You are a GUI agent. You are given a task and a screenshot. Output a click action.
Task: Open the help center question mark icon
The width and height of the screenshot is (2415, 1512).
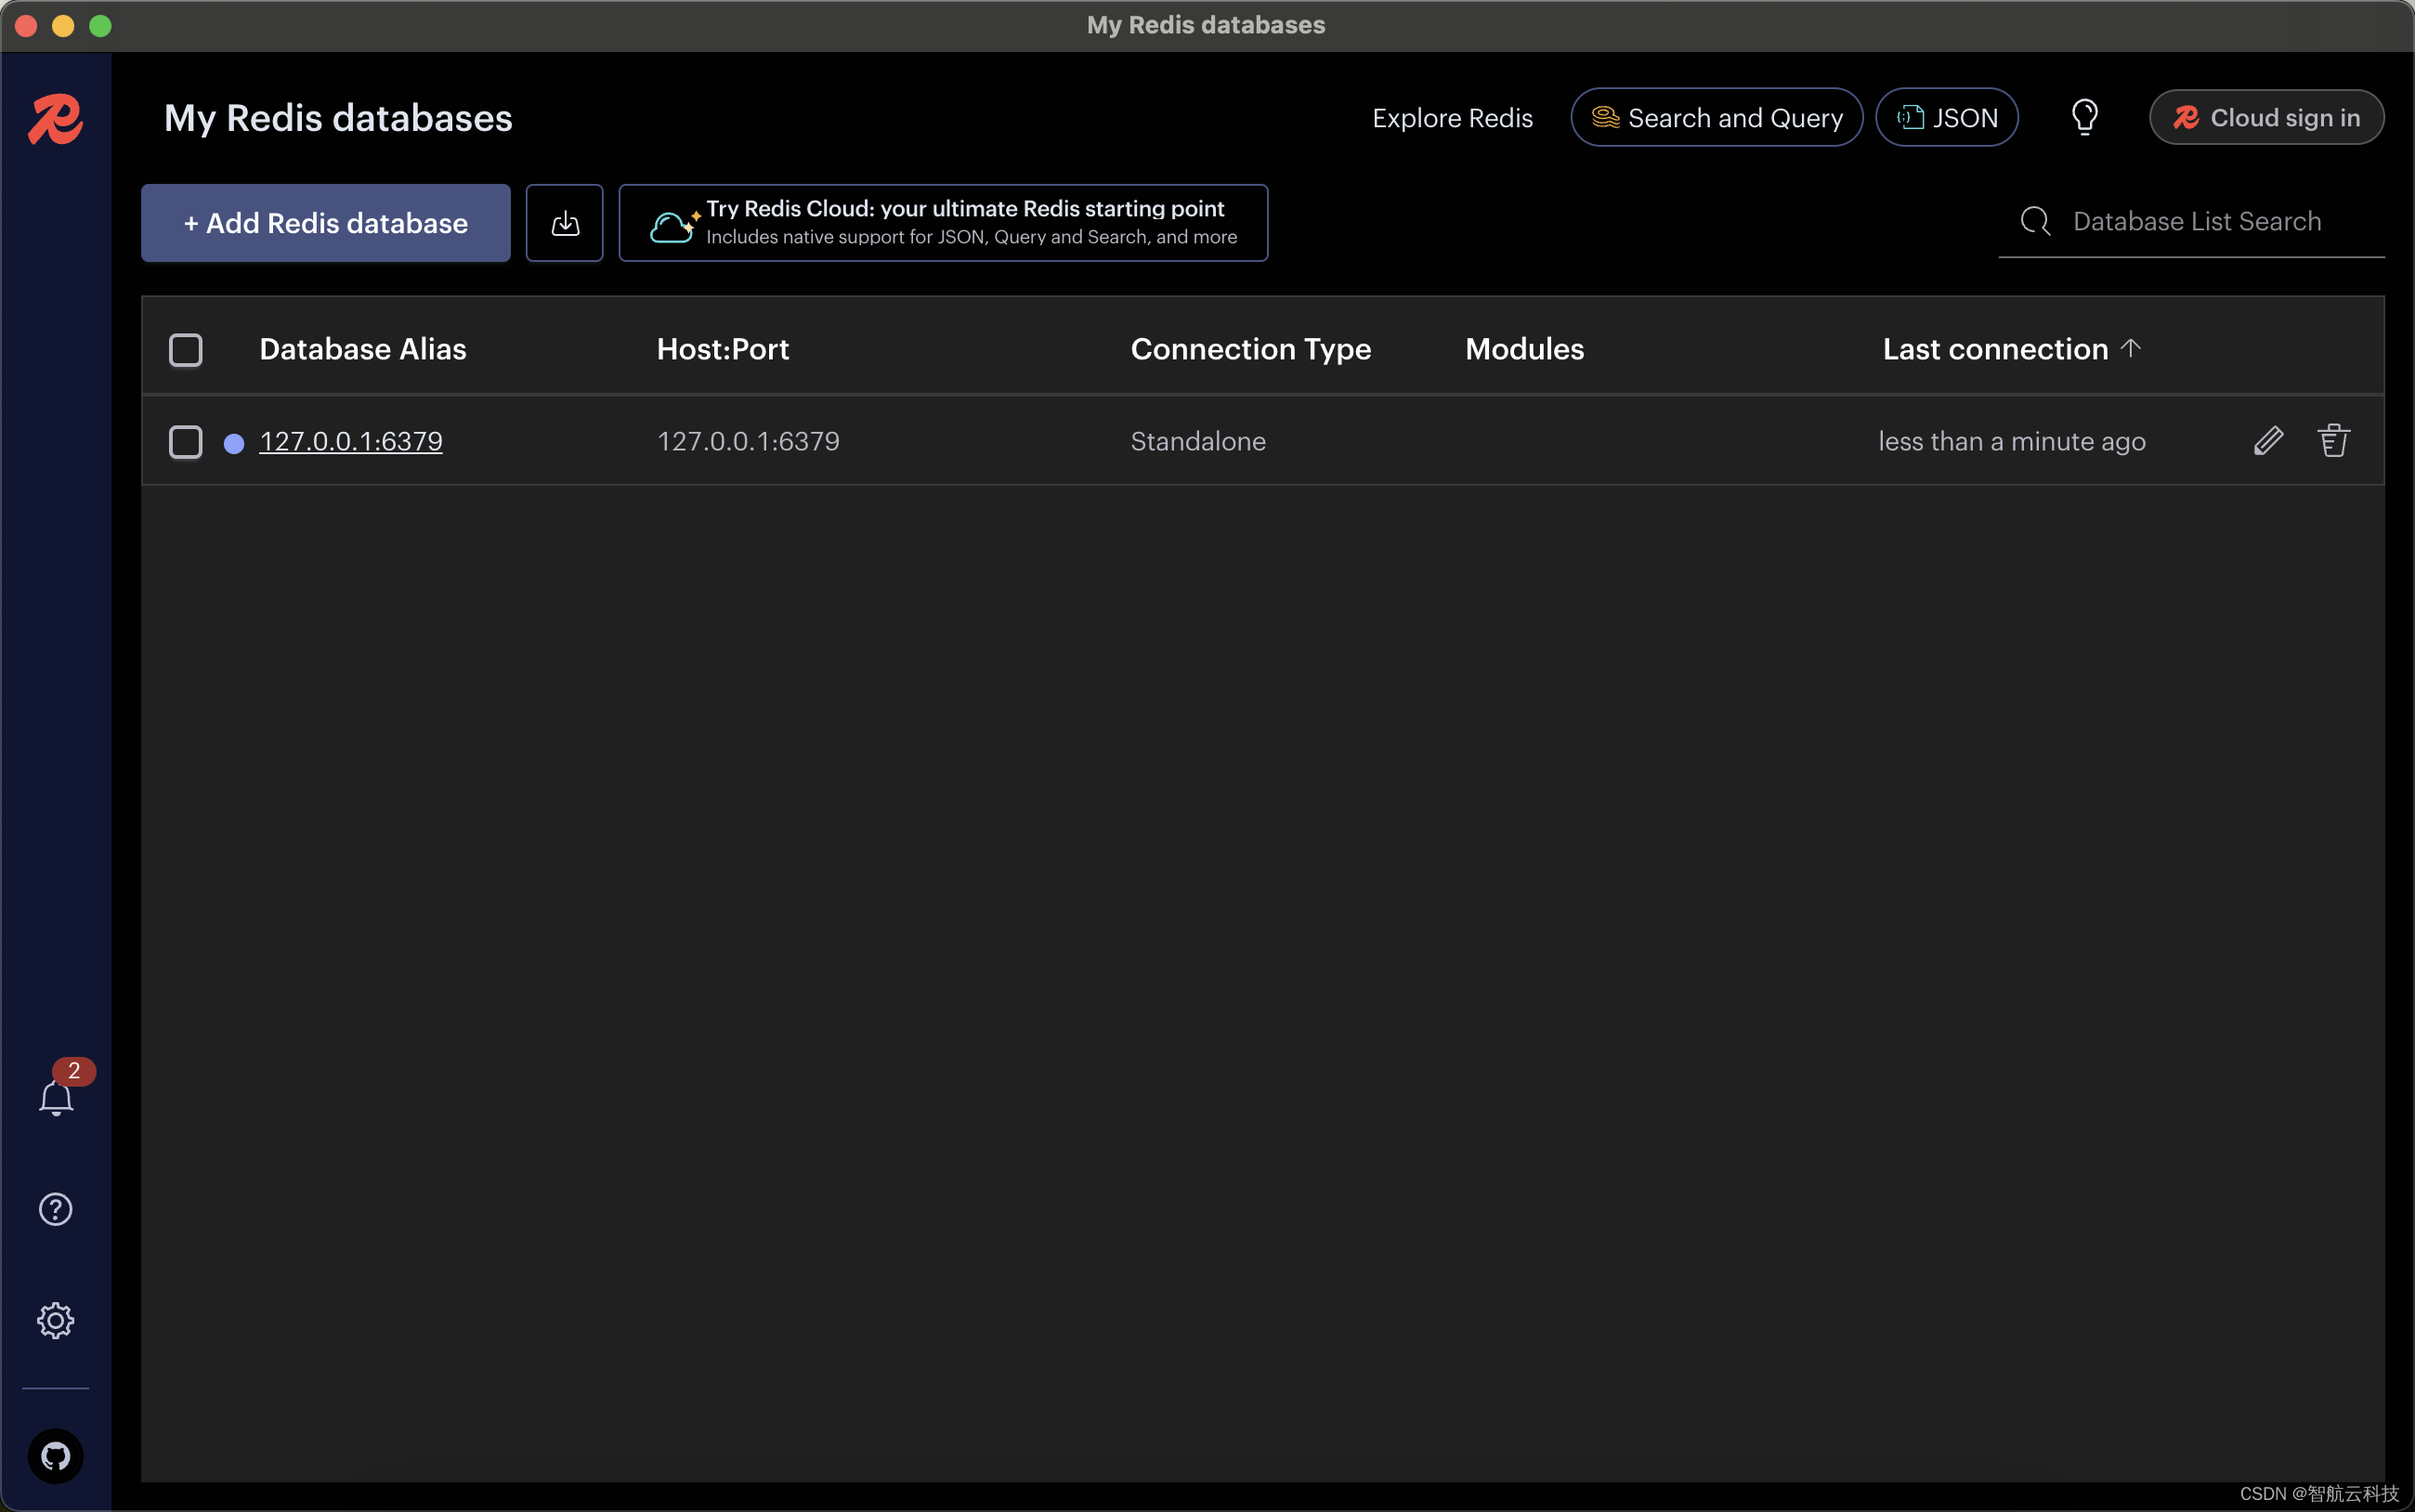(56, 1209)
